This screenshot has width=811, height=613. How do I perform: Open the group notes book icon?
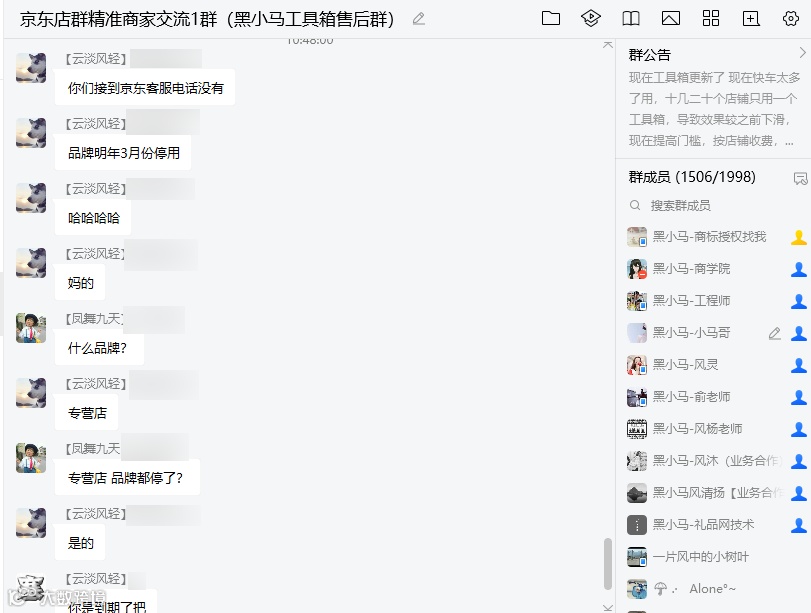pyautogui.click(x=630, y=19)
